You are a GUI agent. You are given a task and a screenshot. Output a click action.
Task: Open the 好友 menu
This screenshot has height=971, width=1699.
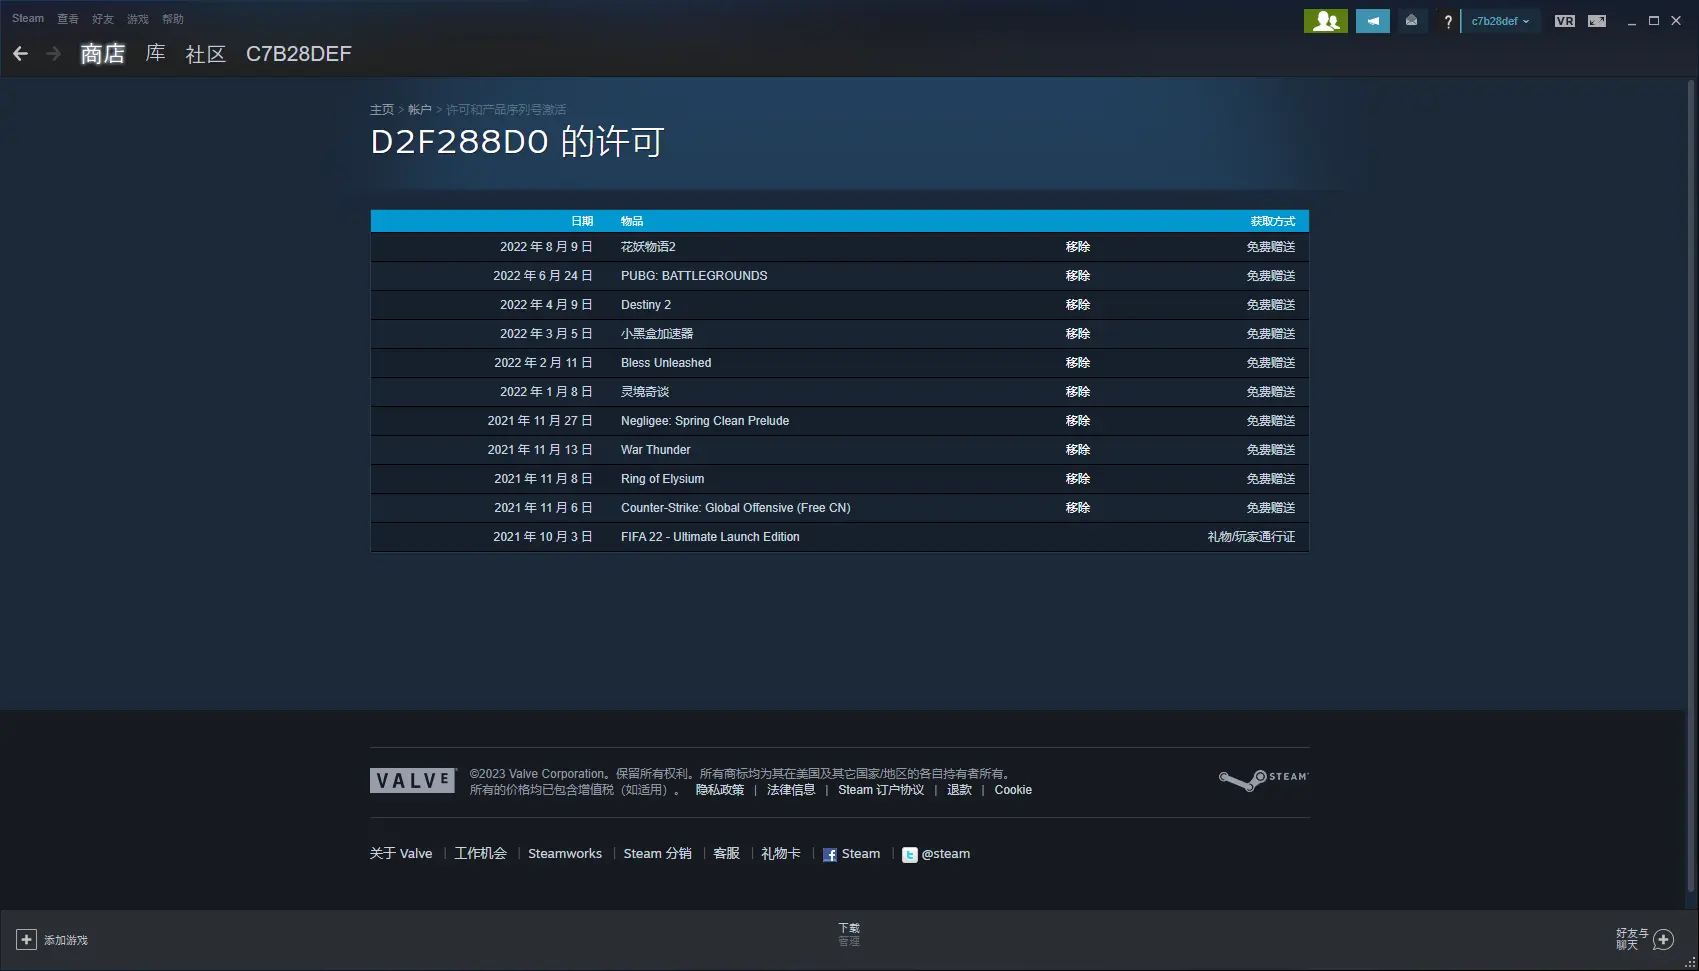pyautogui.click(x=103, y=19)
